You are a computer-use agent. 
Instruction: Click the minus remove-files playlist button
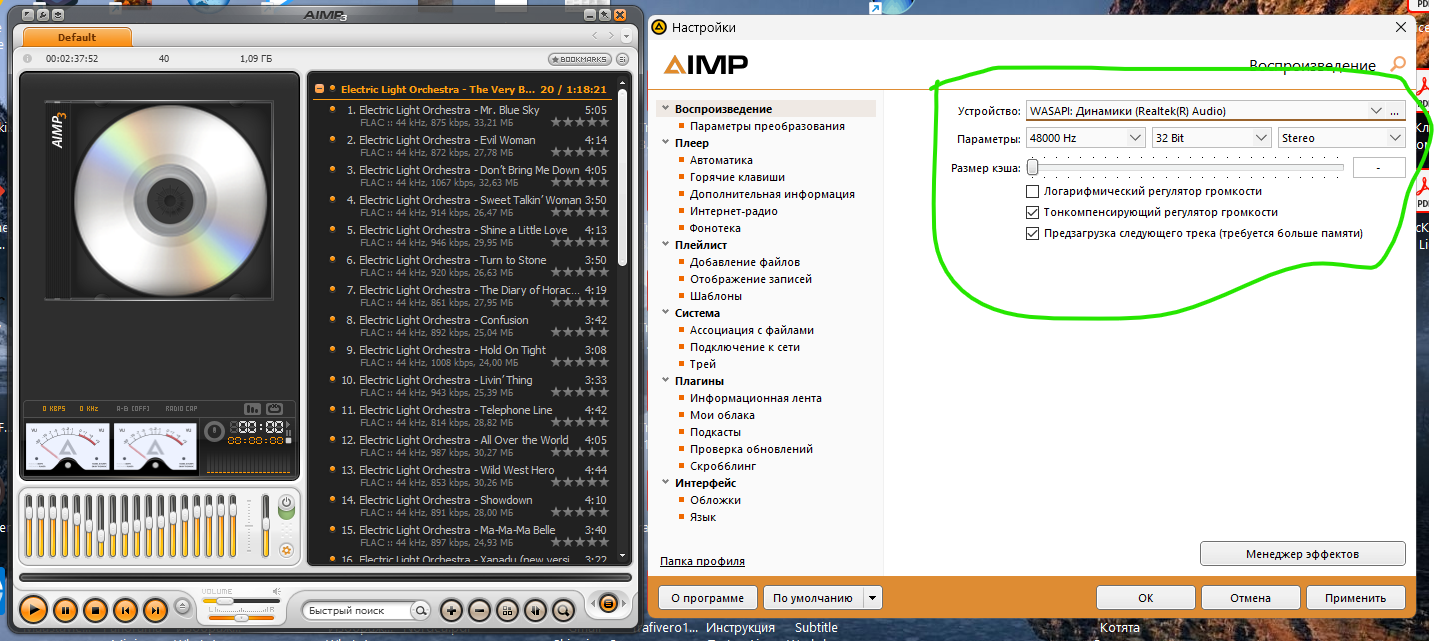[x=479, y=610]
